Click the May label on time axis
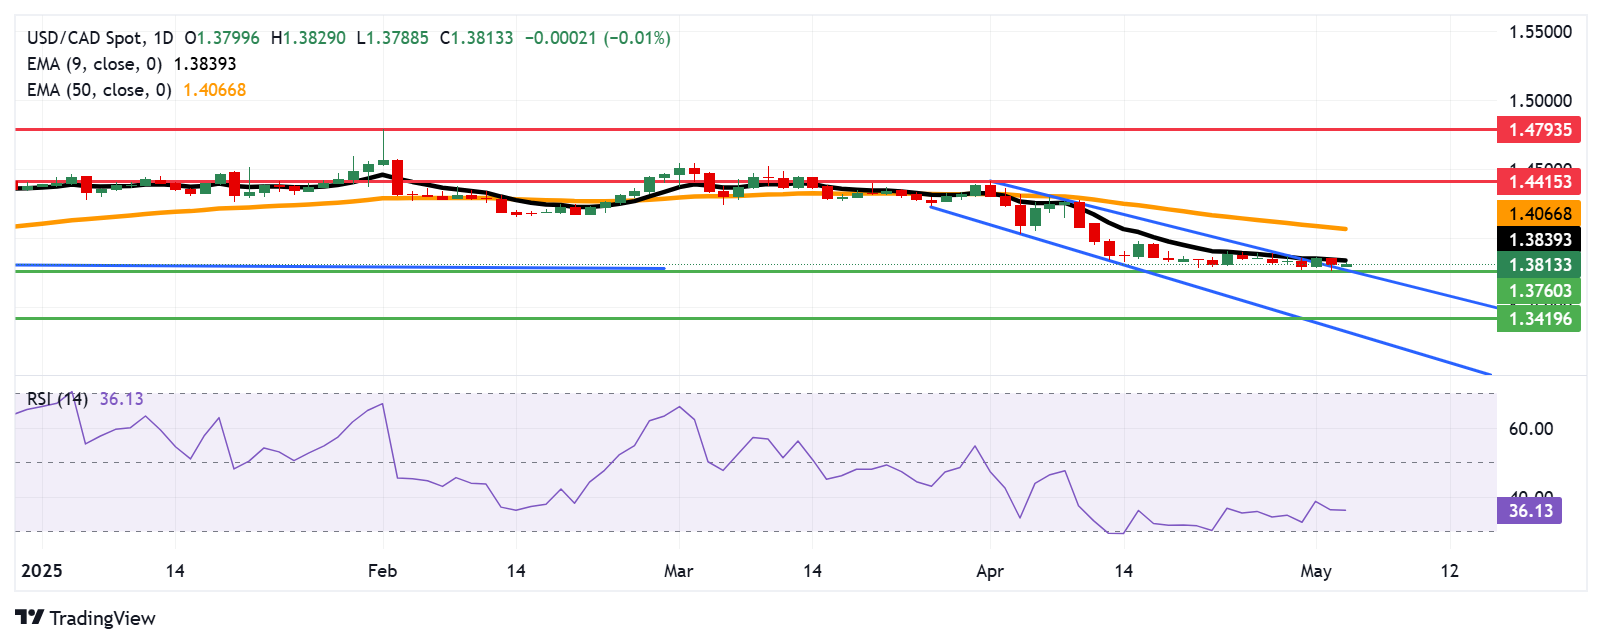The width and height of the screenshot is (1602, 644). point(1315,571)
